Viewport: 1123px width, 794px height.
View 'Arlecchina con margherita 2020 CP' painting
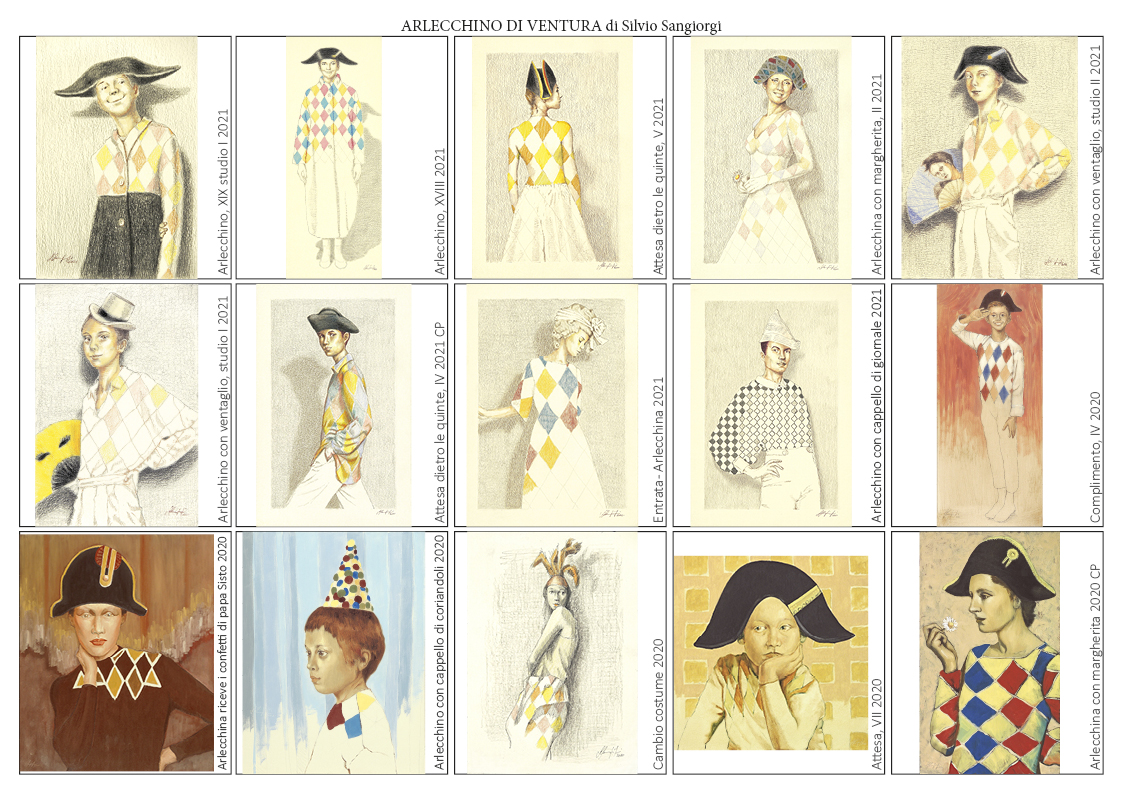pyautogui.click(x=988, y=652)
